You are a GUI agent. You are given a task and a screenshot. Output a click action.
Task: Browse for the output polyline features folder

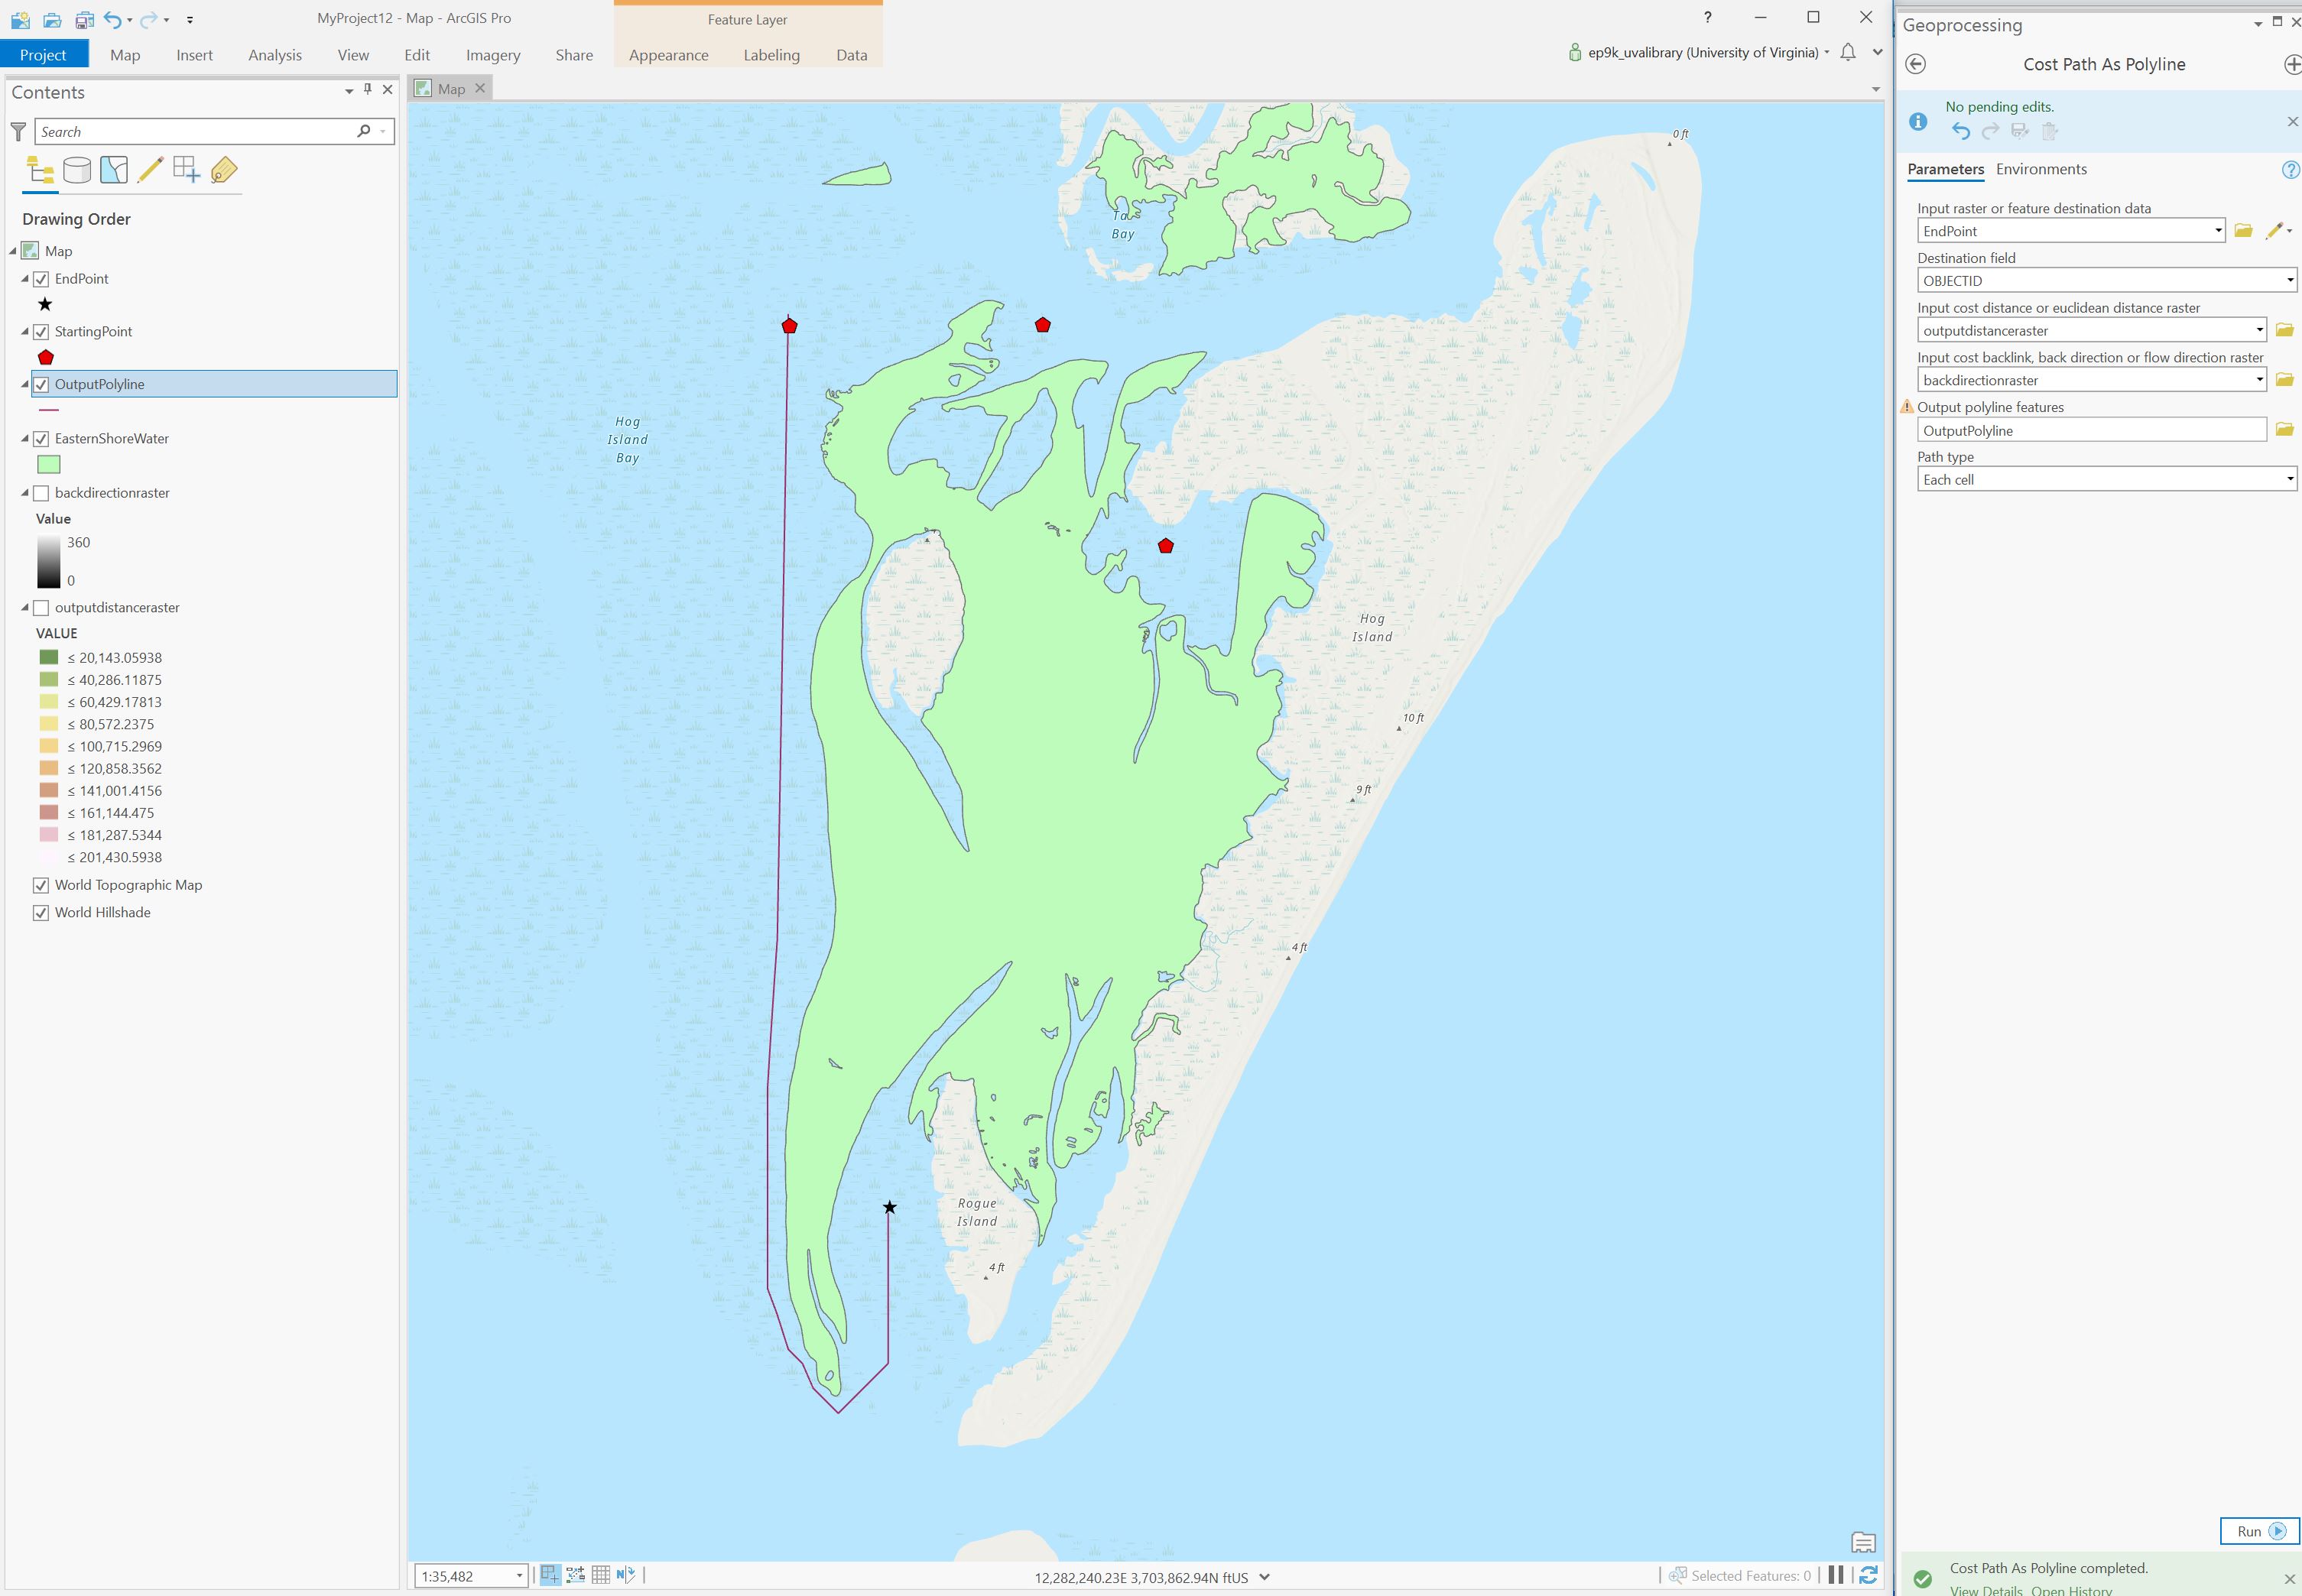2284,430
